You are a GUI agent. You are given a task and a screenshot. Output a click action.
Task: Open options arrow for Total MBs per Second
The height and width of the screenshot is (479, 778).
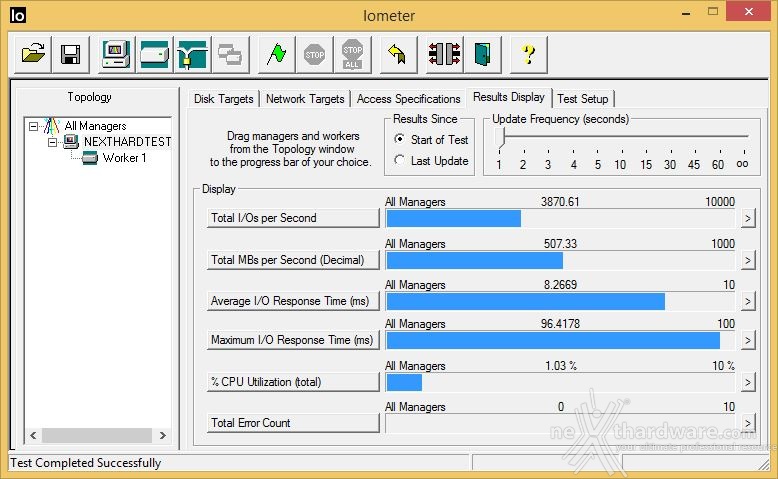pyautogui.click(x=748, y=261)
